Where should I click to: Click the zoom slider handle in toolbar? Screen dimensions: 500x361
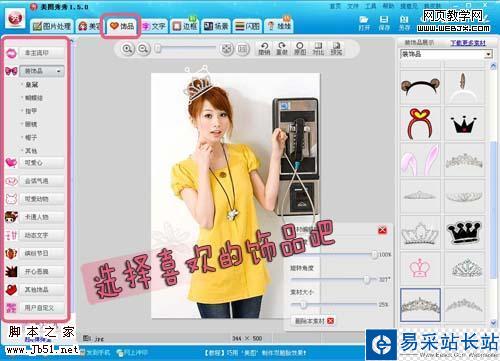coord(158,49)
